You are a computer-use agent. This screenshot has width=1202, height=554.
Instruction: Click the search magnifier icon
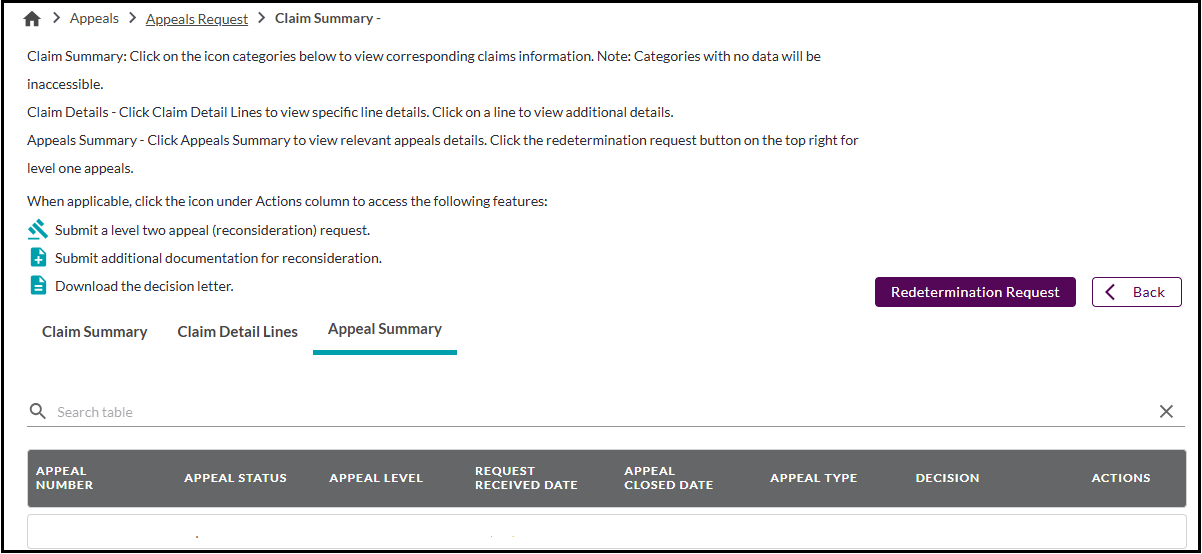click(x=38, y=411)
